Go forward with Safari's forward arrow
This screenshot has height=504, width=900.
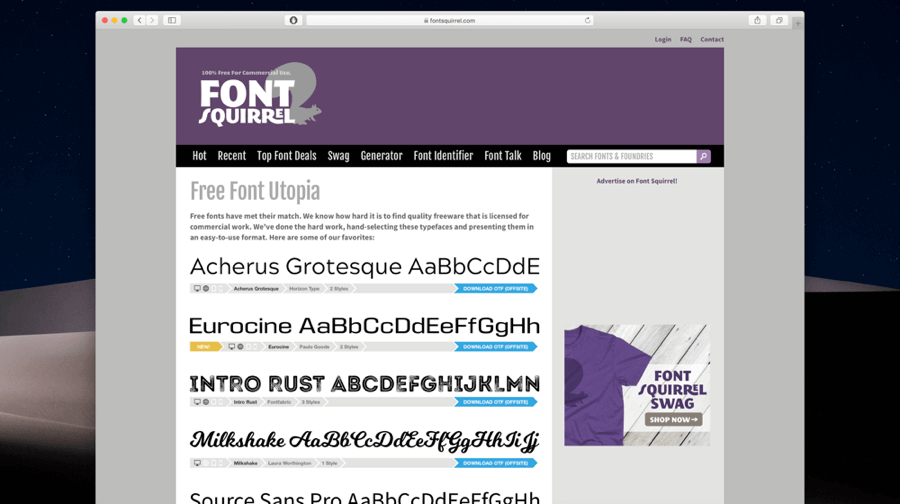pyautogui.click(x=152, y=20)
